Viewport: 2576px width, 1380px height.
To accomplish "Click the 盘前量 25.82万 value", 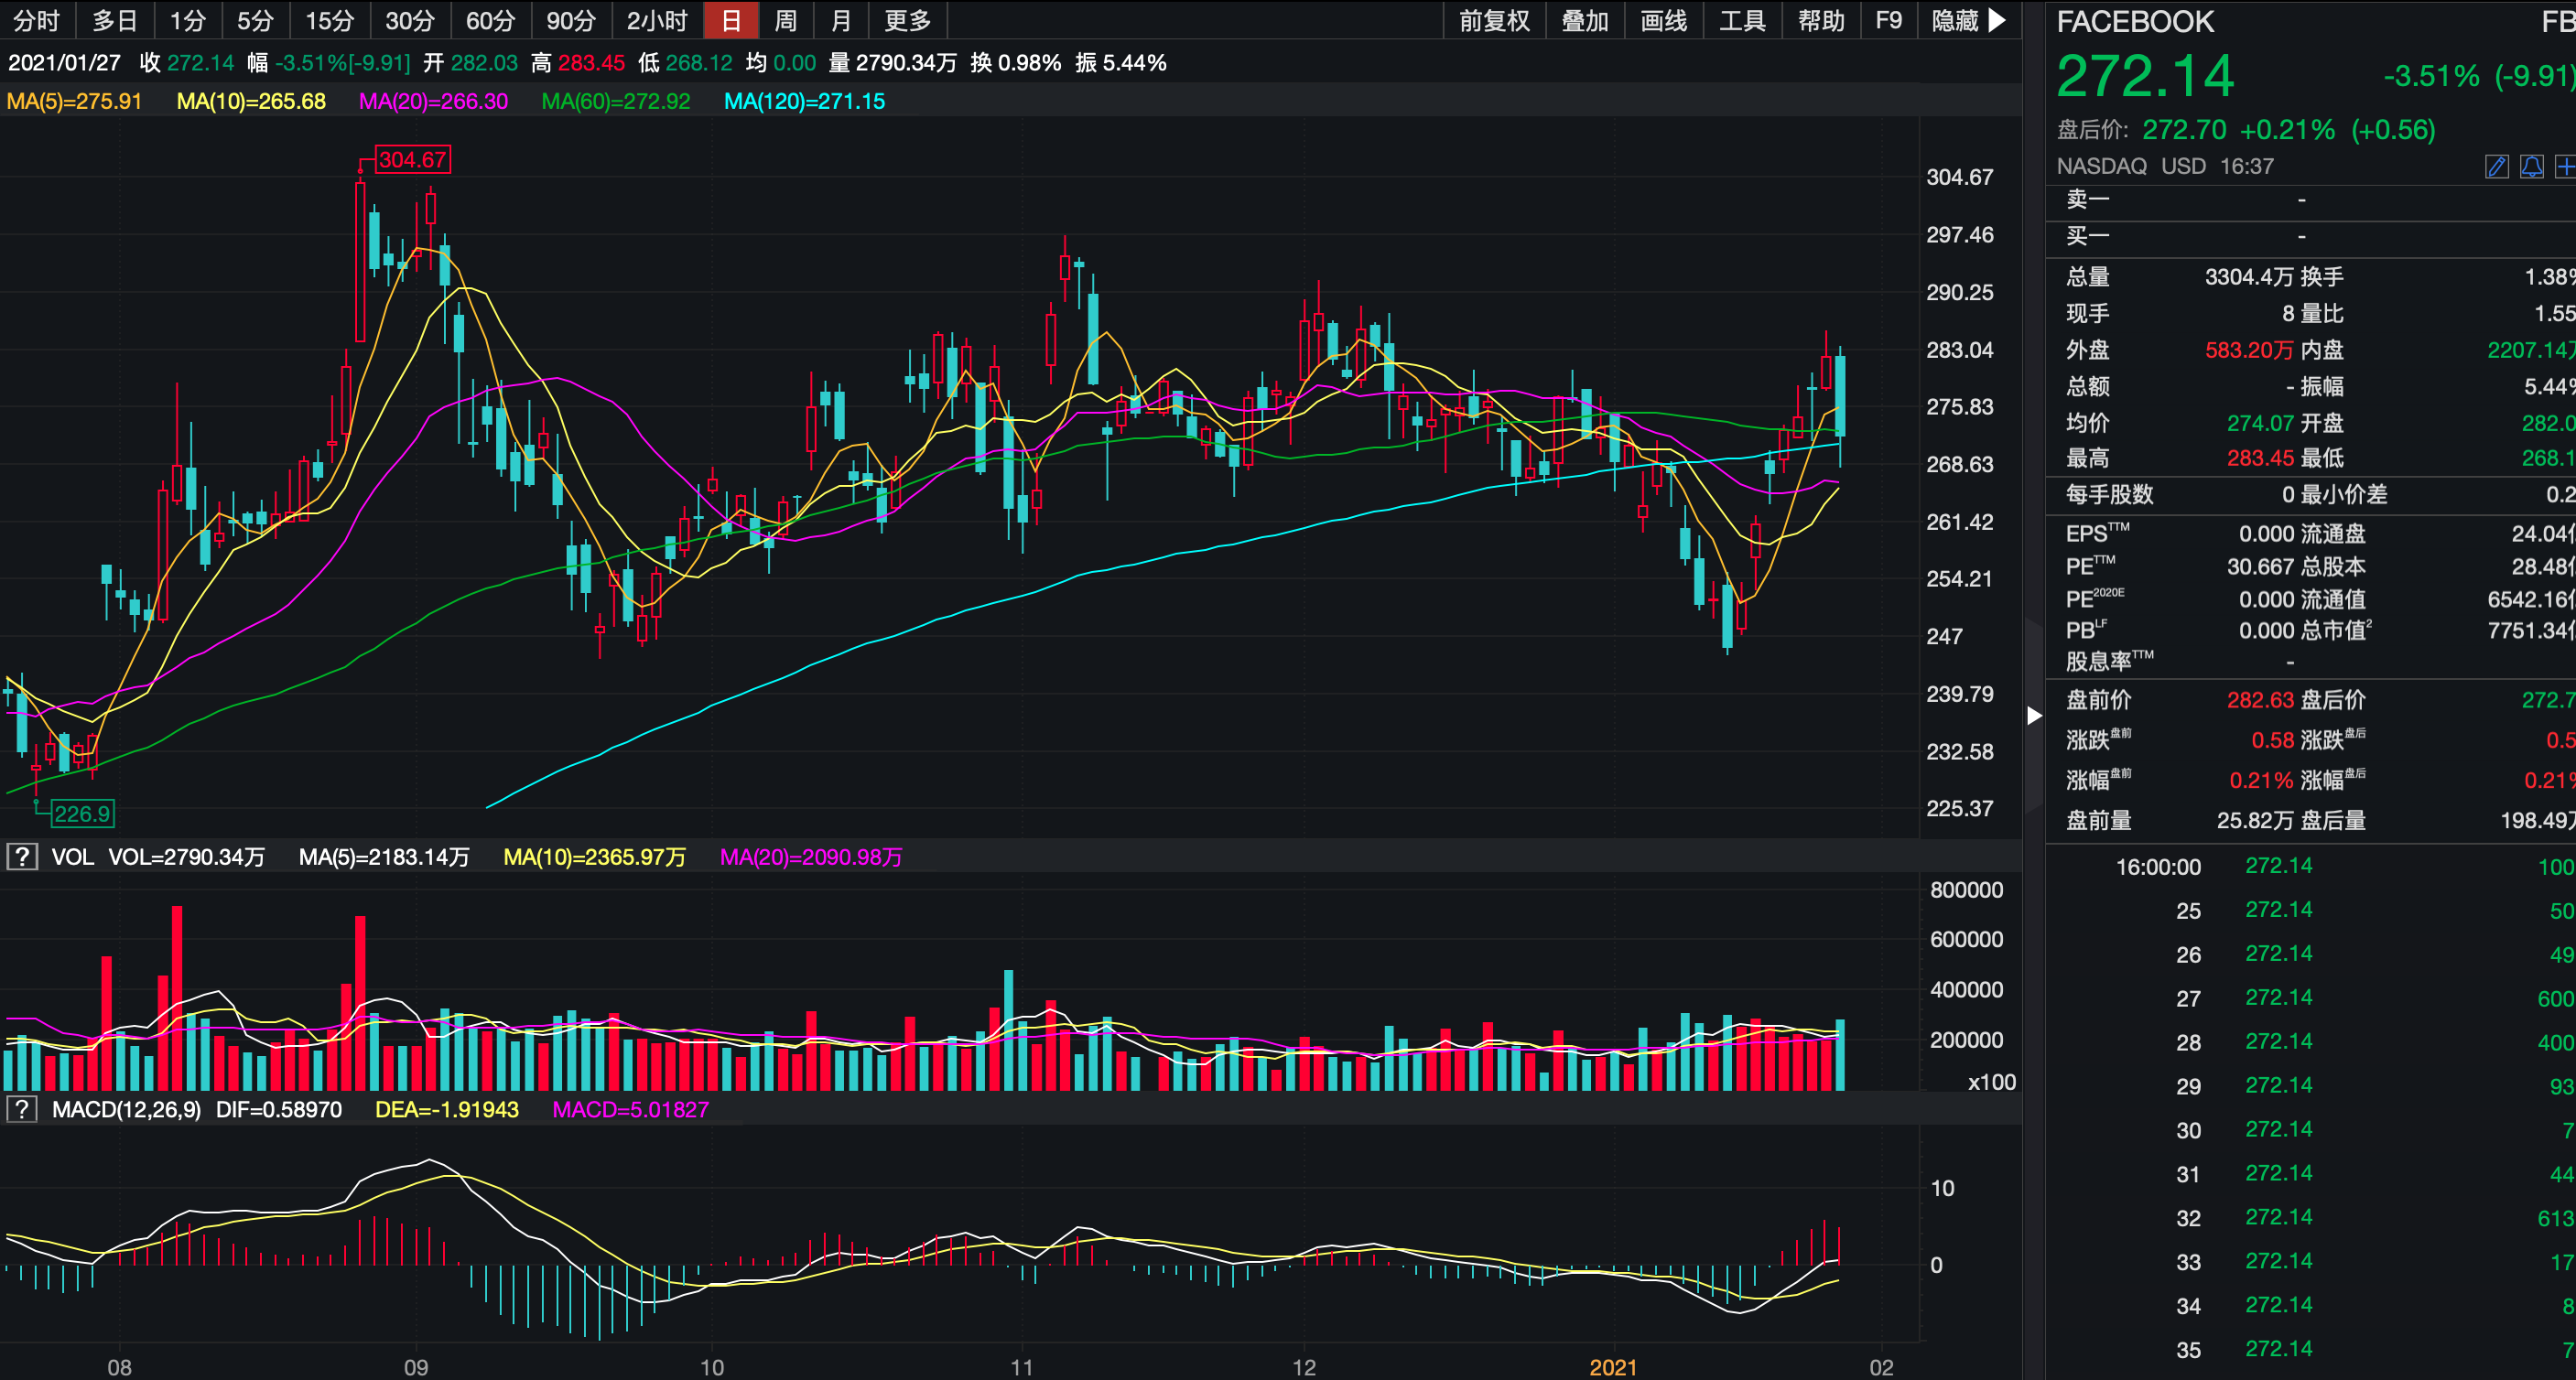I will tap(2255, 821).
